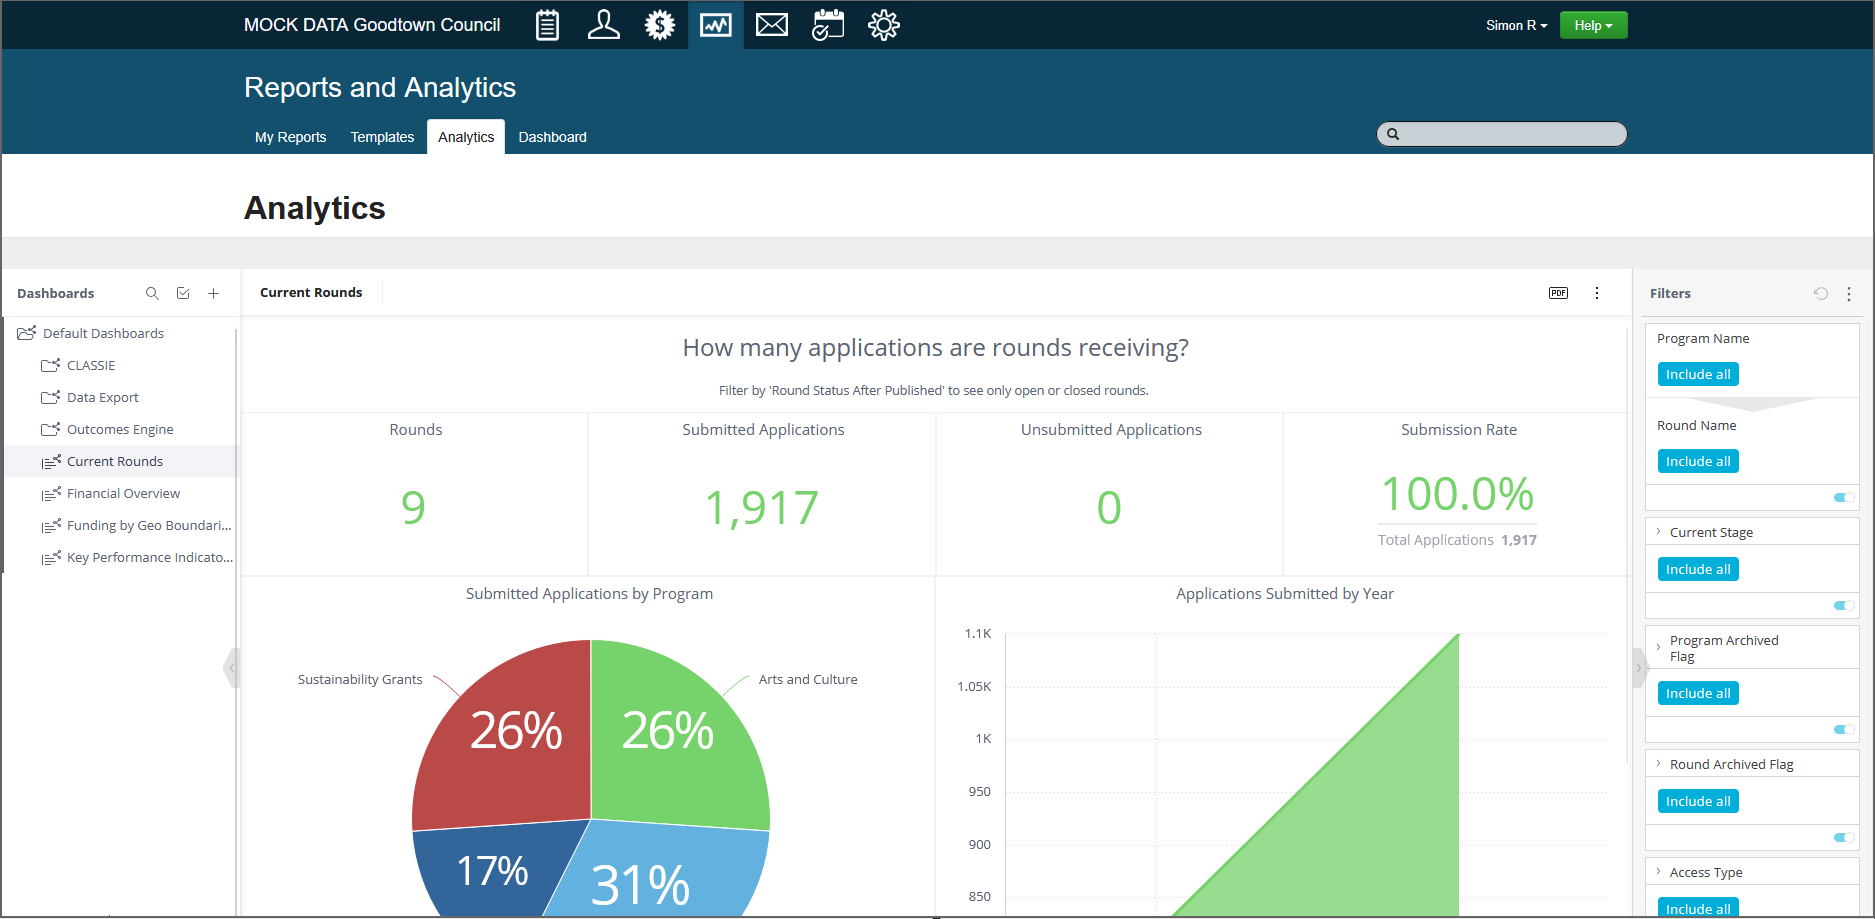Image resolution: width=1875 pixels, height=919 pixels.
Task: Export dashboard using the PDF icon
Action: (x=1558, y=293)
